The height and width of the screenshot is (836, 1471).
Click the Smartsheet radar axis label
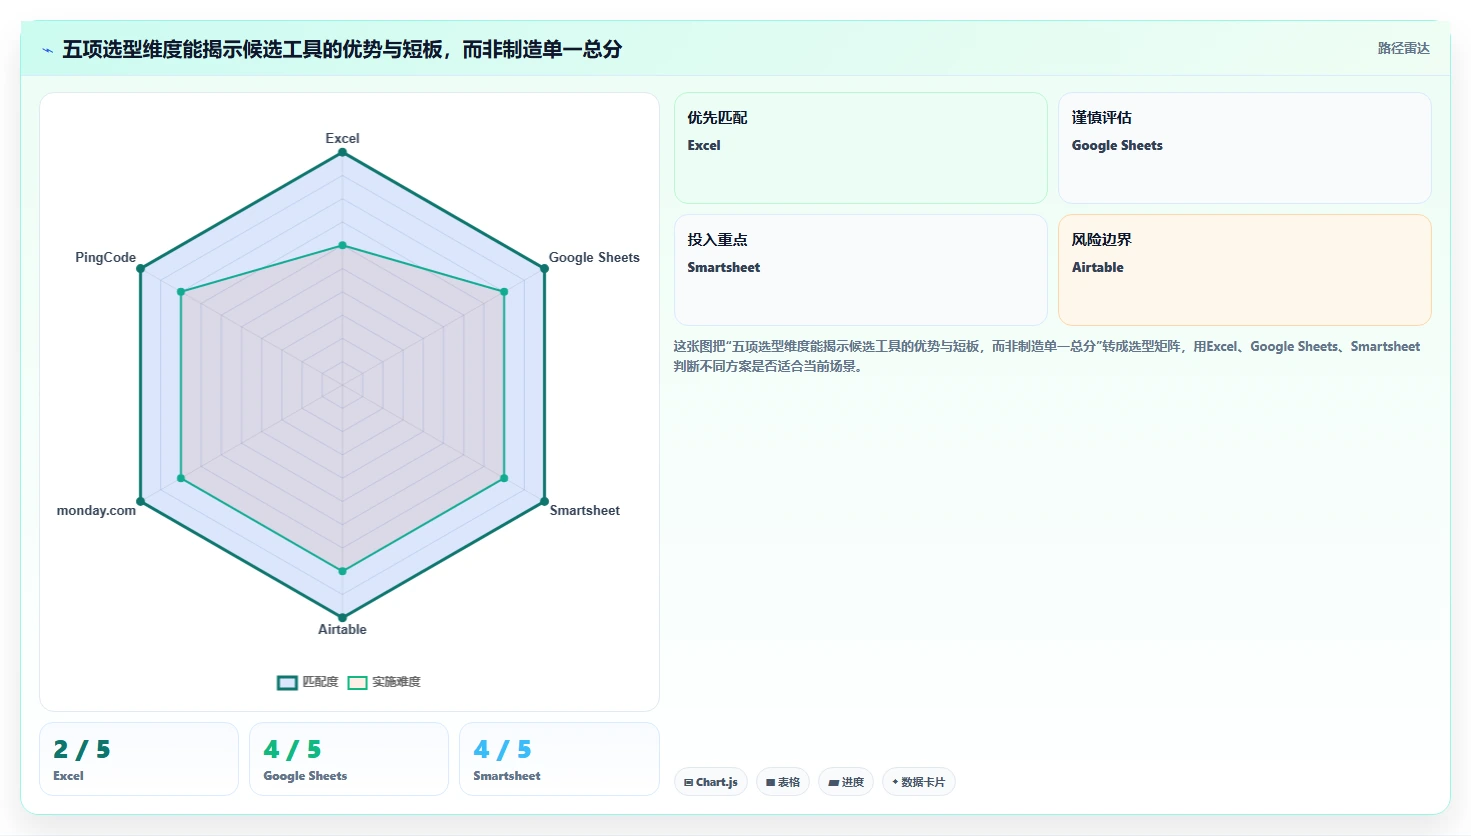585,510
